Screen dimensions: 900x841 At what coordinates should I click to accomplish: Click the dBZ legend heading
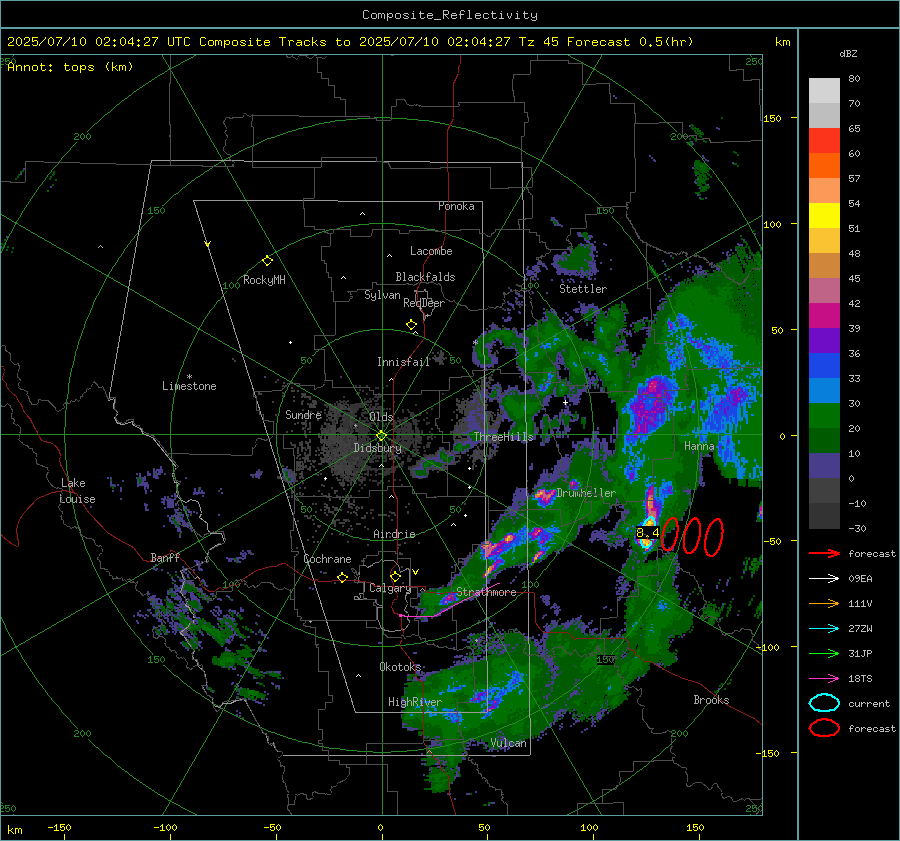tap(848, 54)
